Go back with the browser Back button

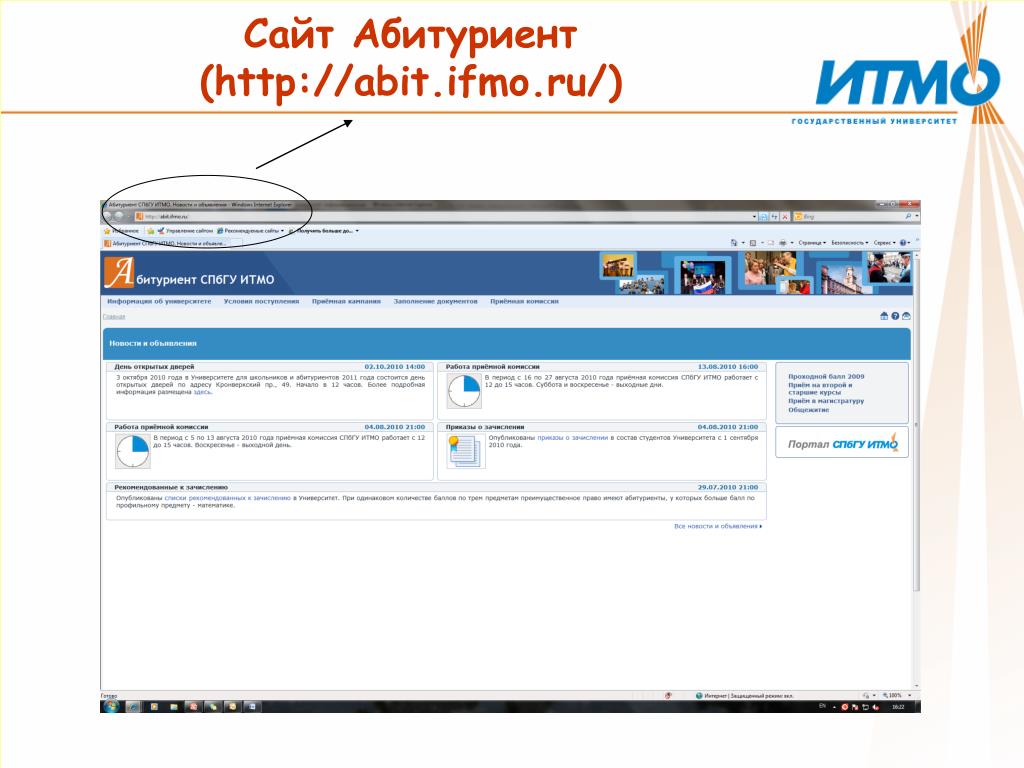(x=108, y=216)
